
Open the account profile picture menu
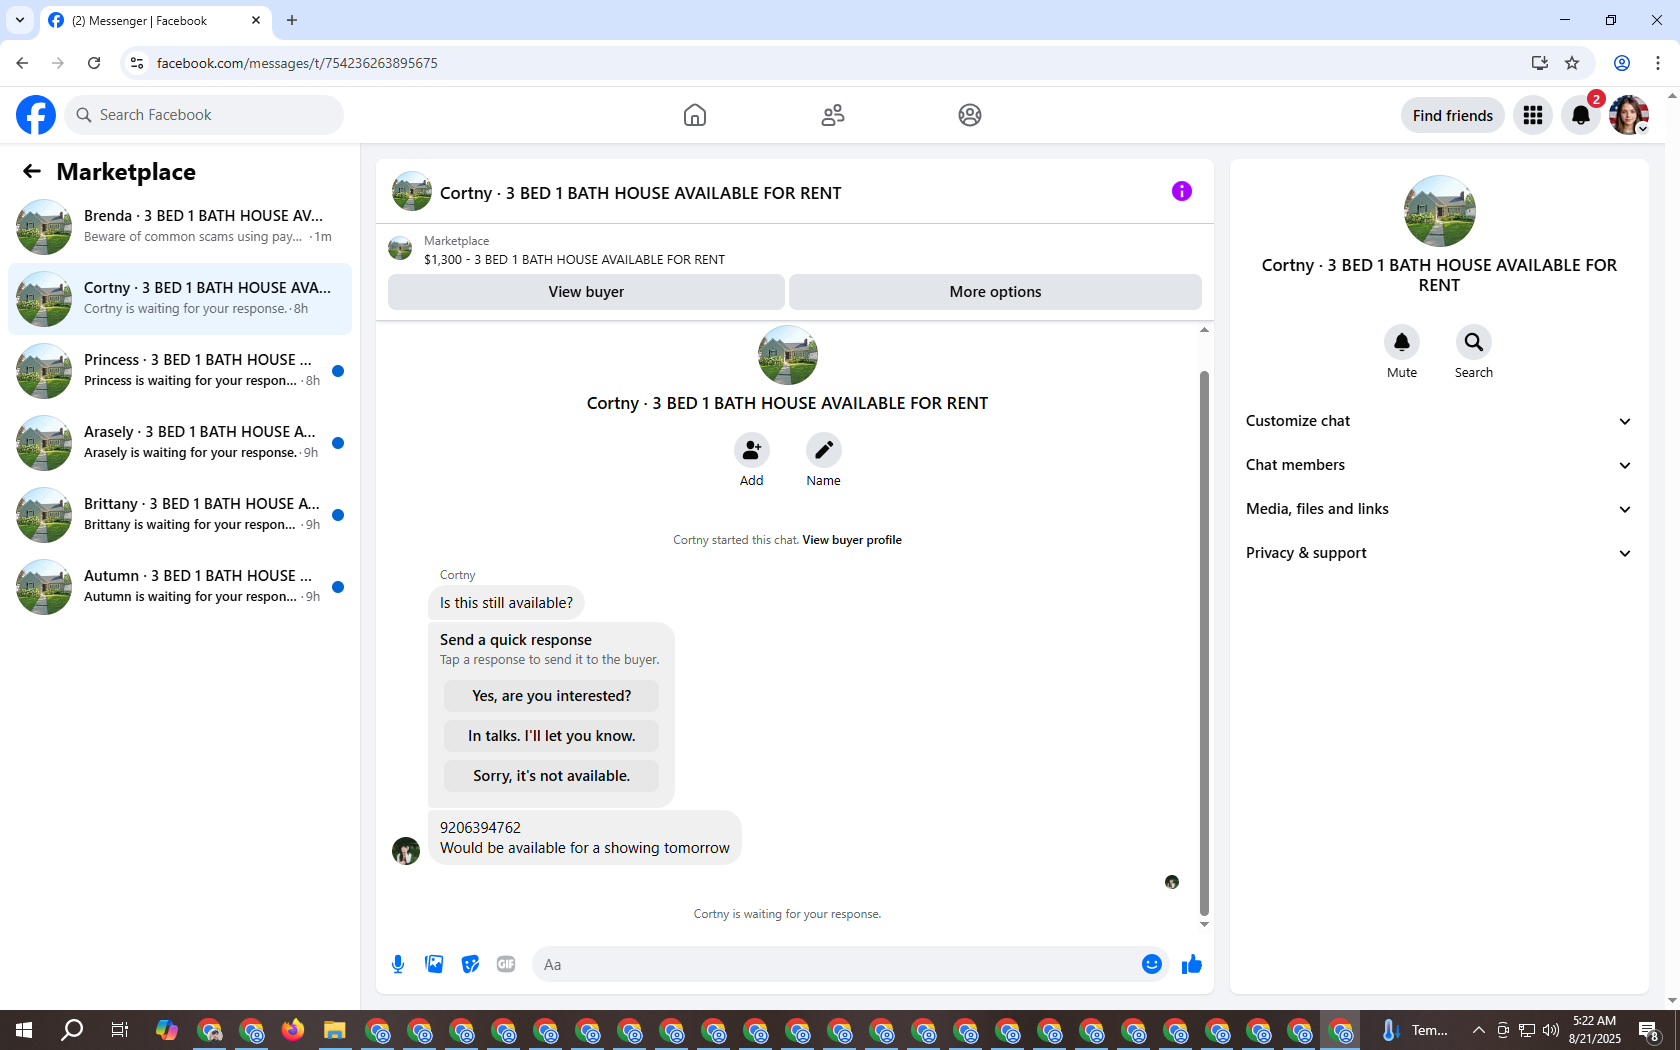click(x=1629, y=115)
